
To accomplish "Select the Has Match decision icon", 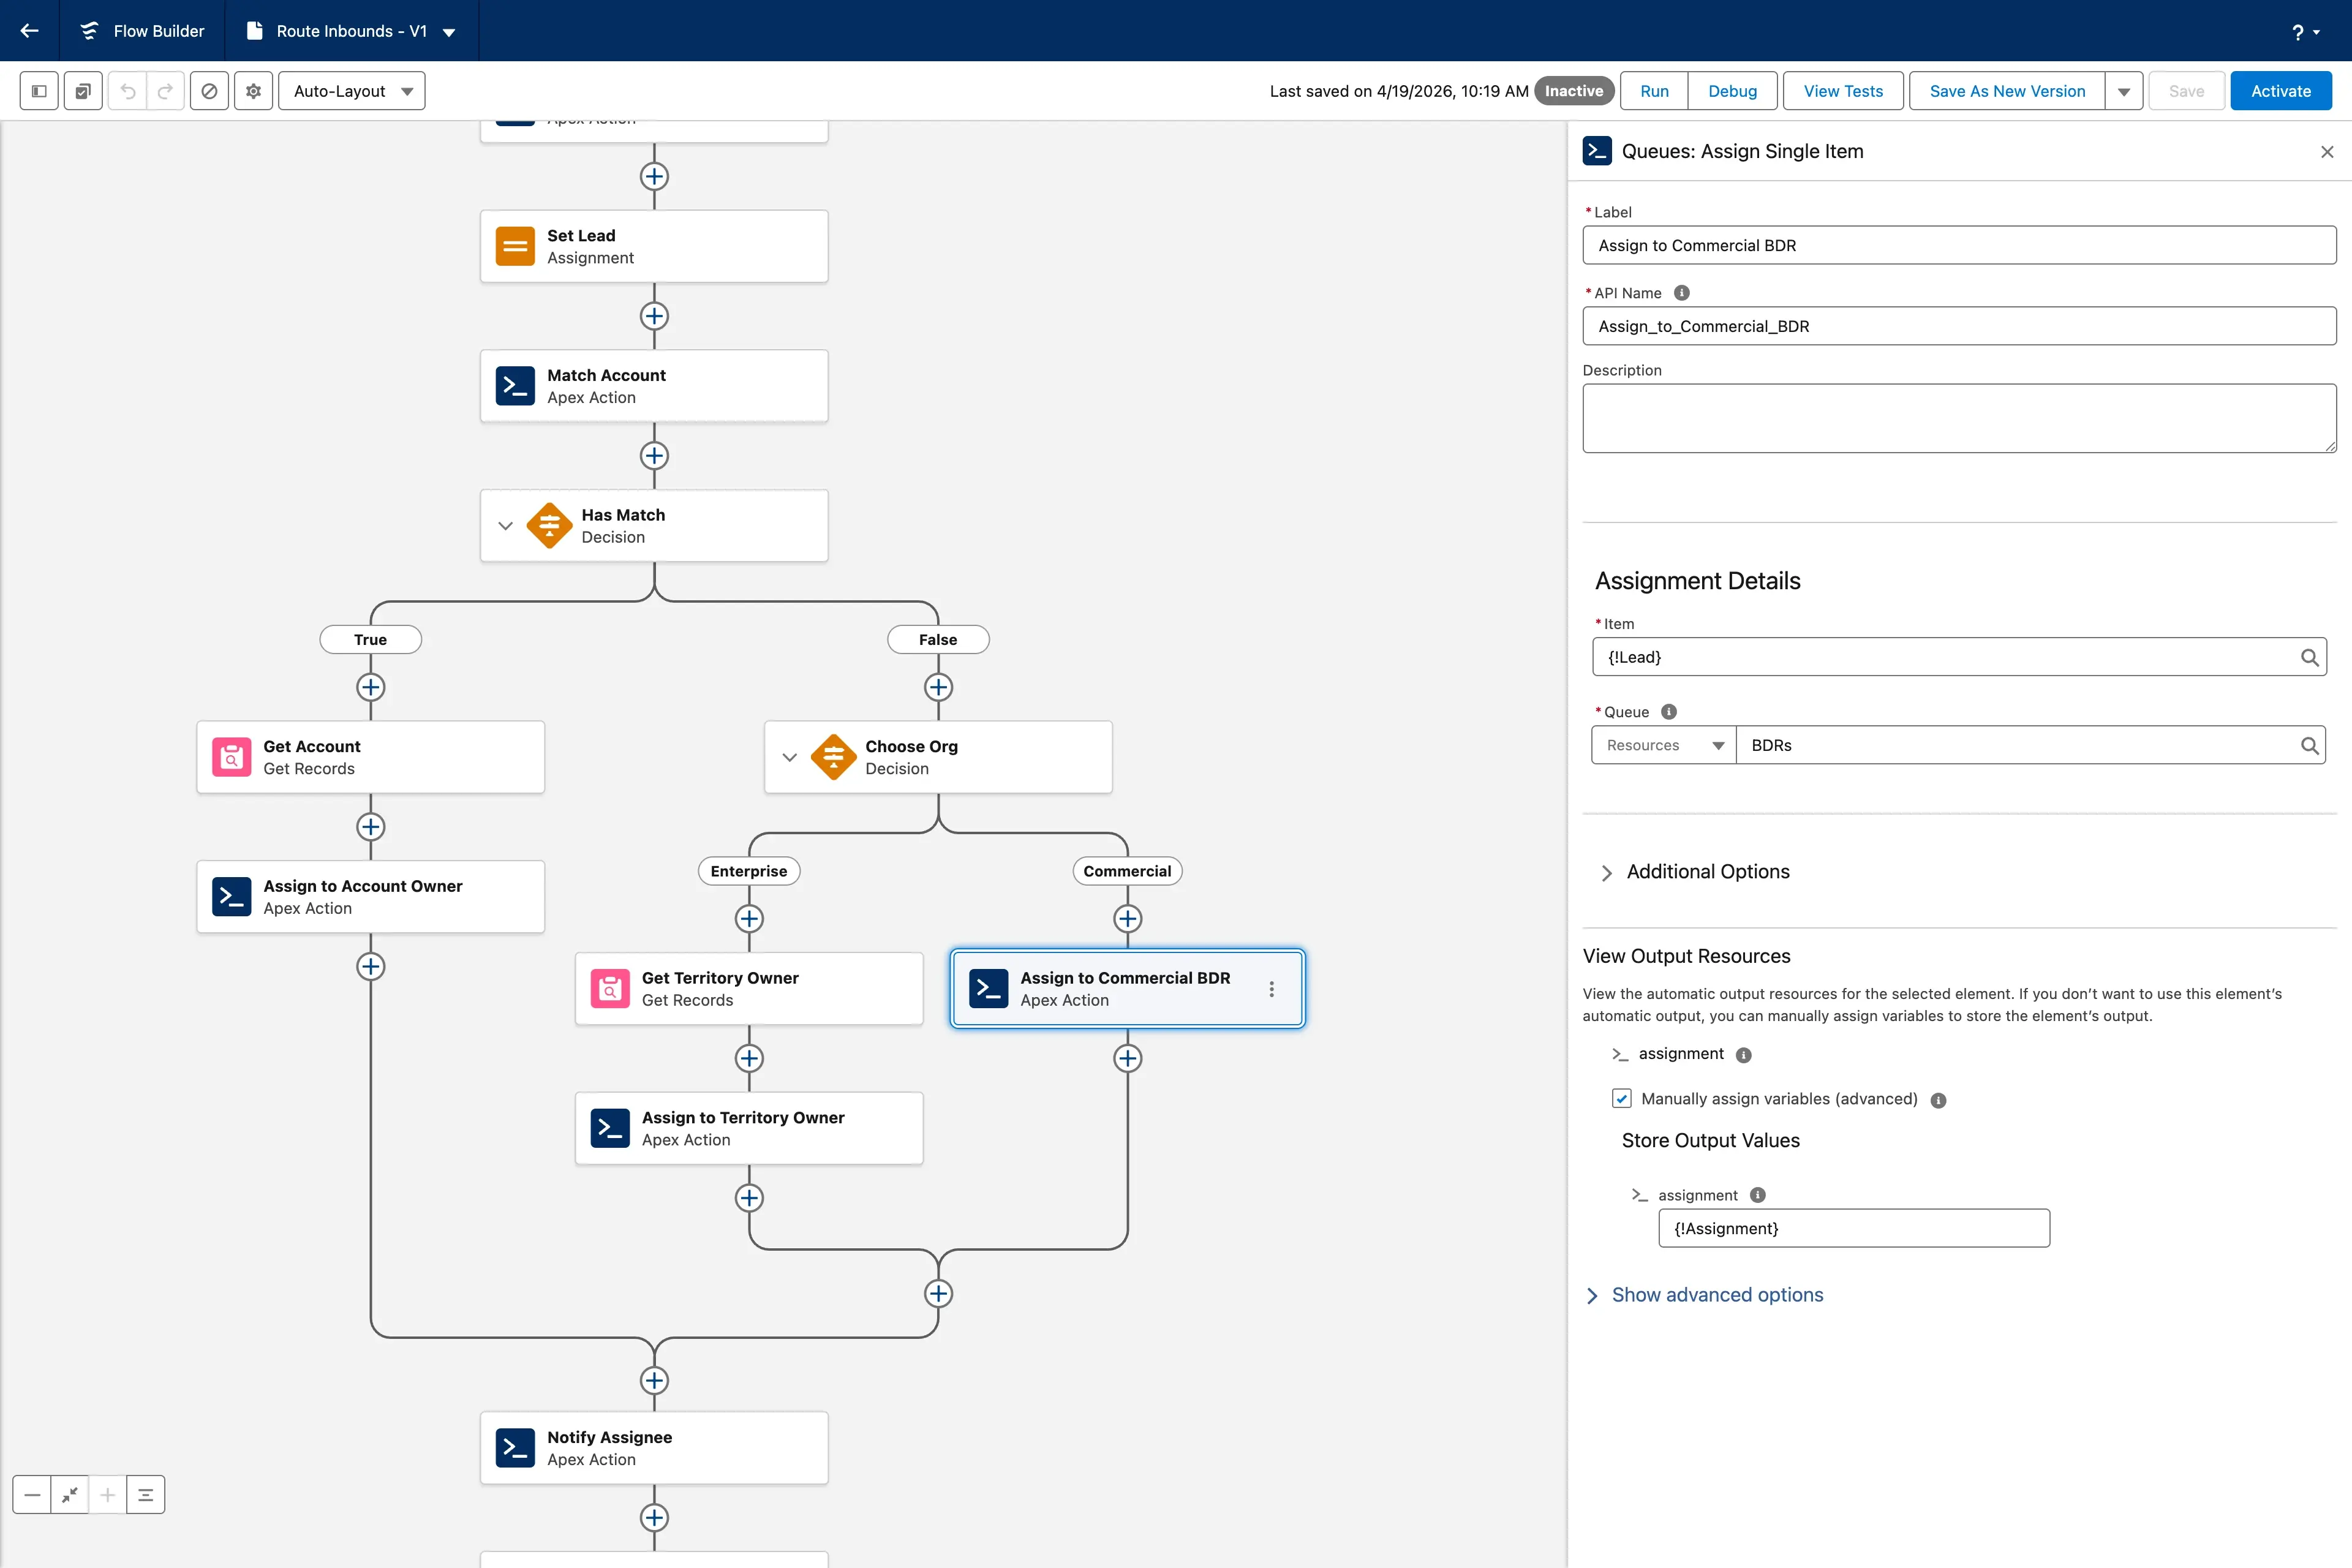I will click(x=549, y=526).
